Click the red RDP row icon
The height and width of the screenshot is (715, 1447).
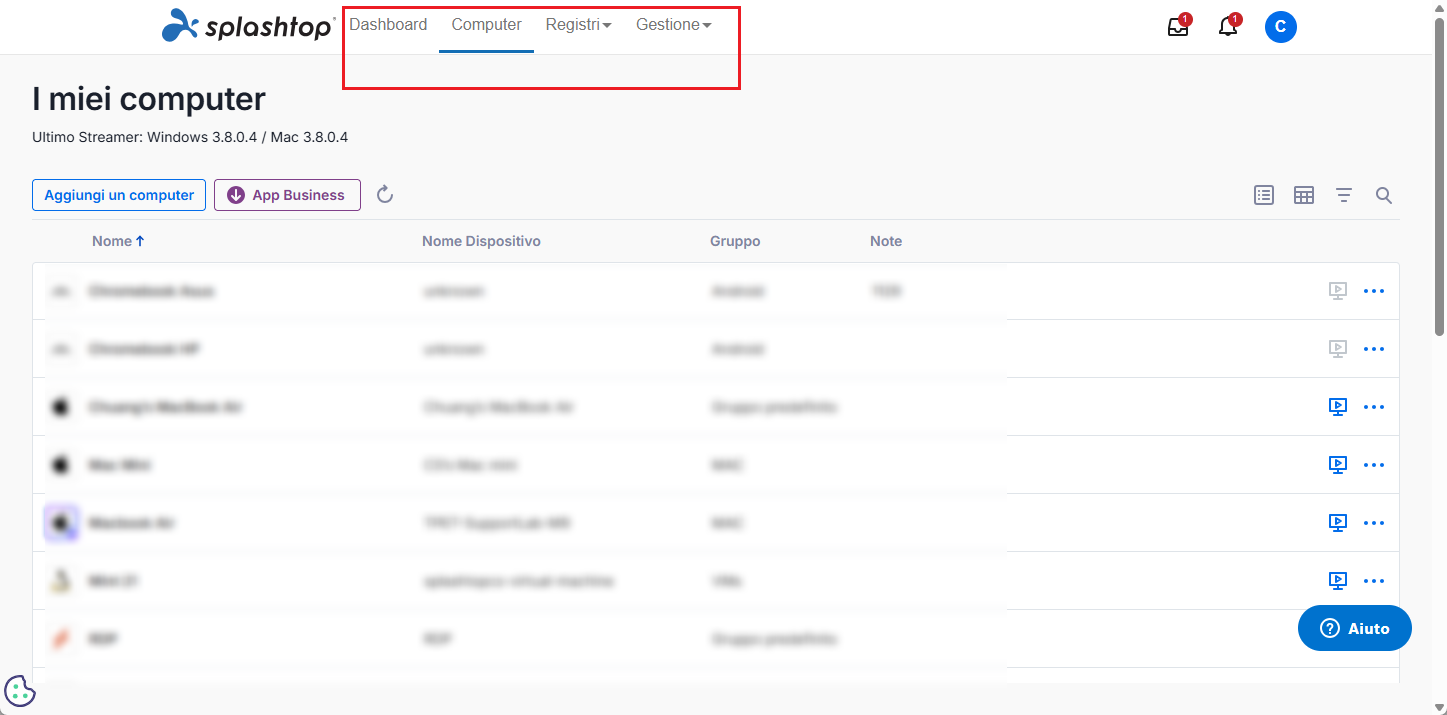click(61, 639)
